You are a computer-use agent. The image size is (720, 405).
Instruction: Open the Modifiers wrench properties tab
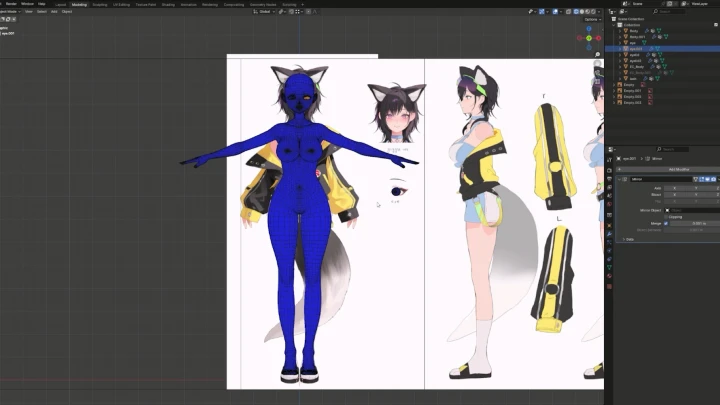coord(609,234)
